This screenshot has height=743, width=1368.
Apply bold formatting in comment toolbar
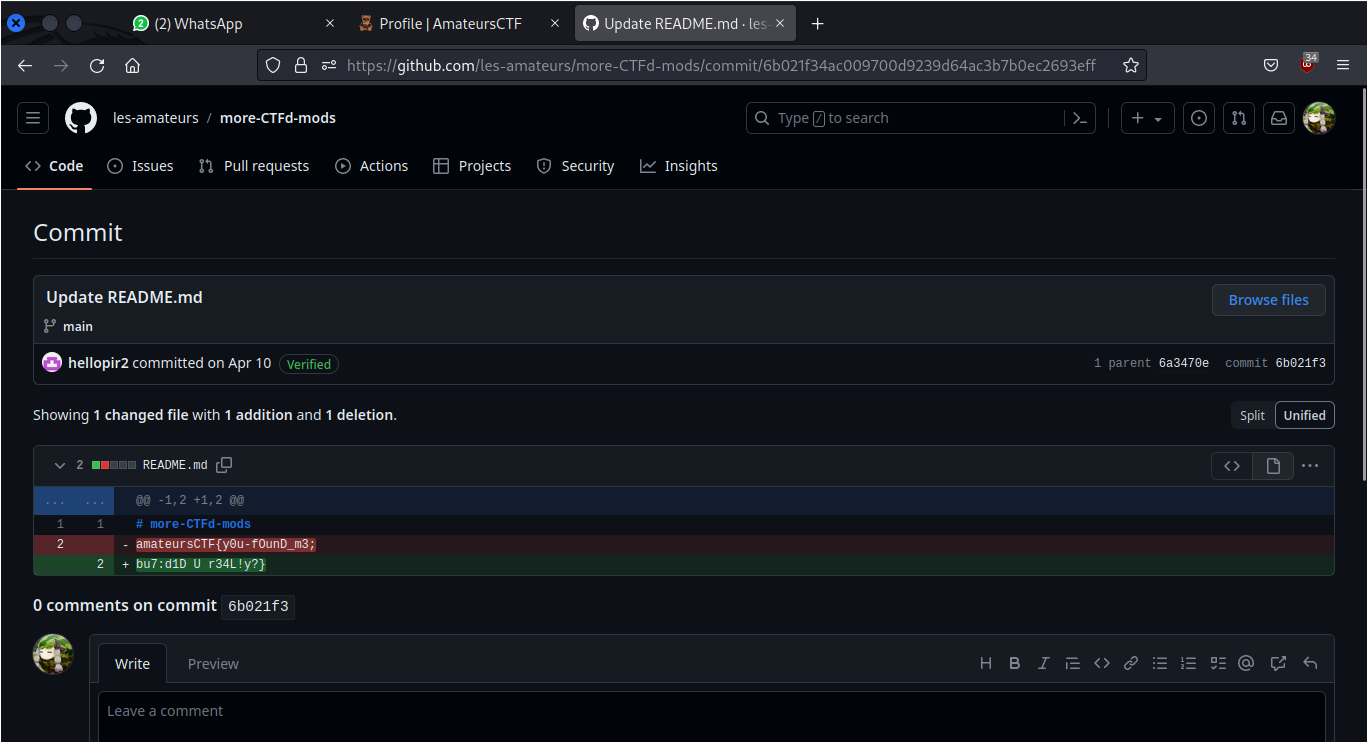(x=1015, y=663)
